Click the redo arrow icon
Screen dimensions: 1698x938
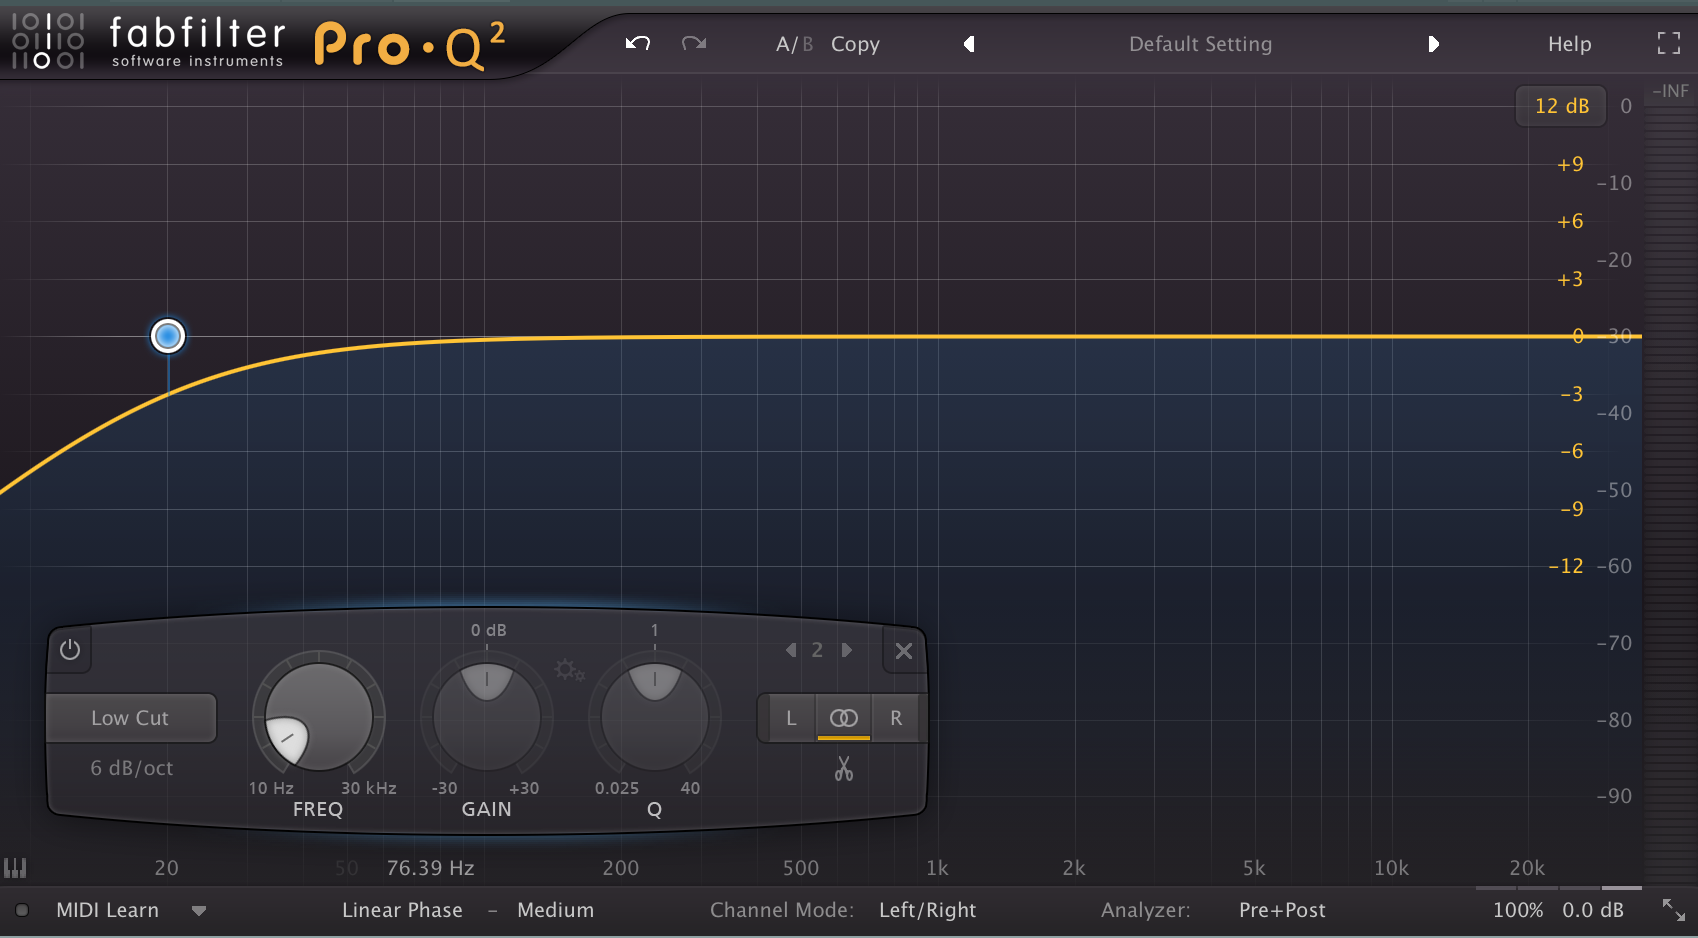[x=694, y=43]
